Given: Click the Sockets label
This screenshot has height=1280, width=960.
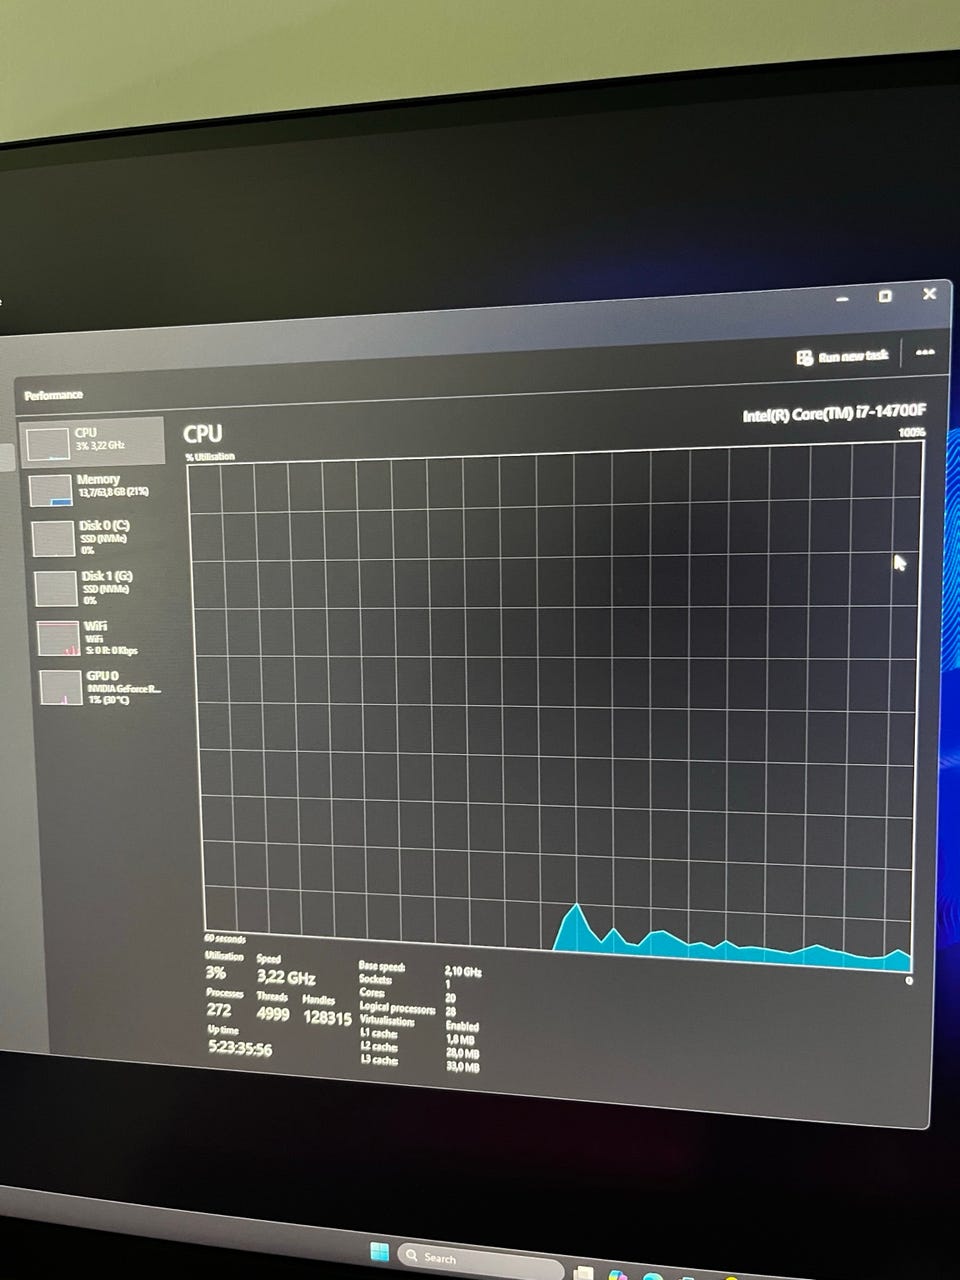Looking at the screenshot, I should (375, 979).
